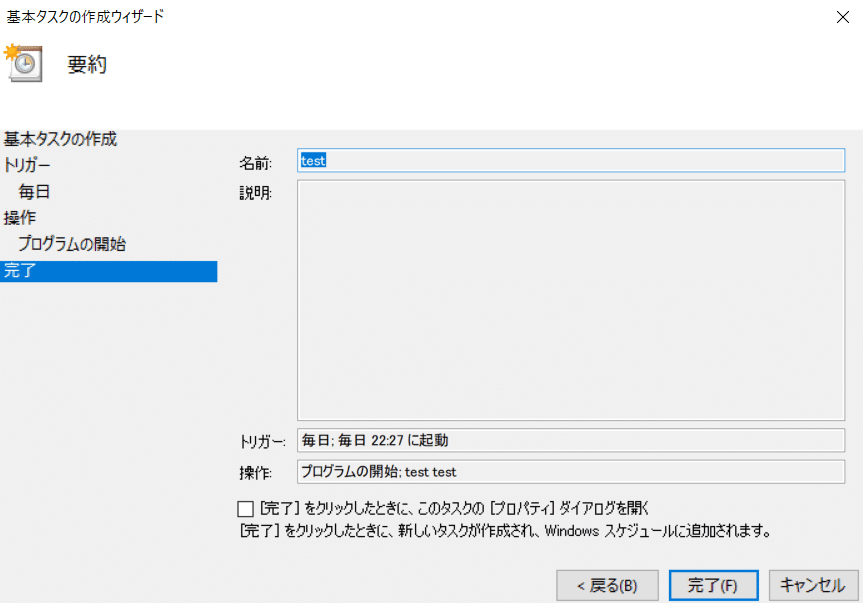Click the task wizard clock icon

click(x=23, y=63)
